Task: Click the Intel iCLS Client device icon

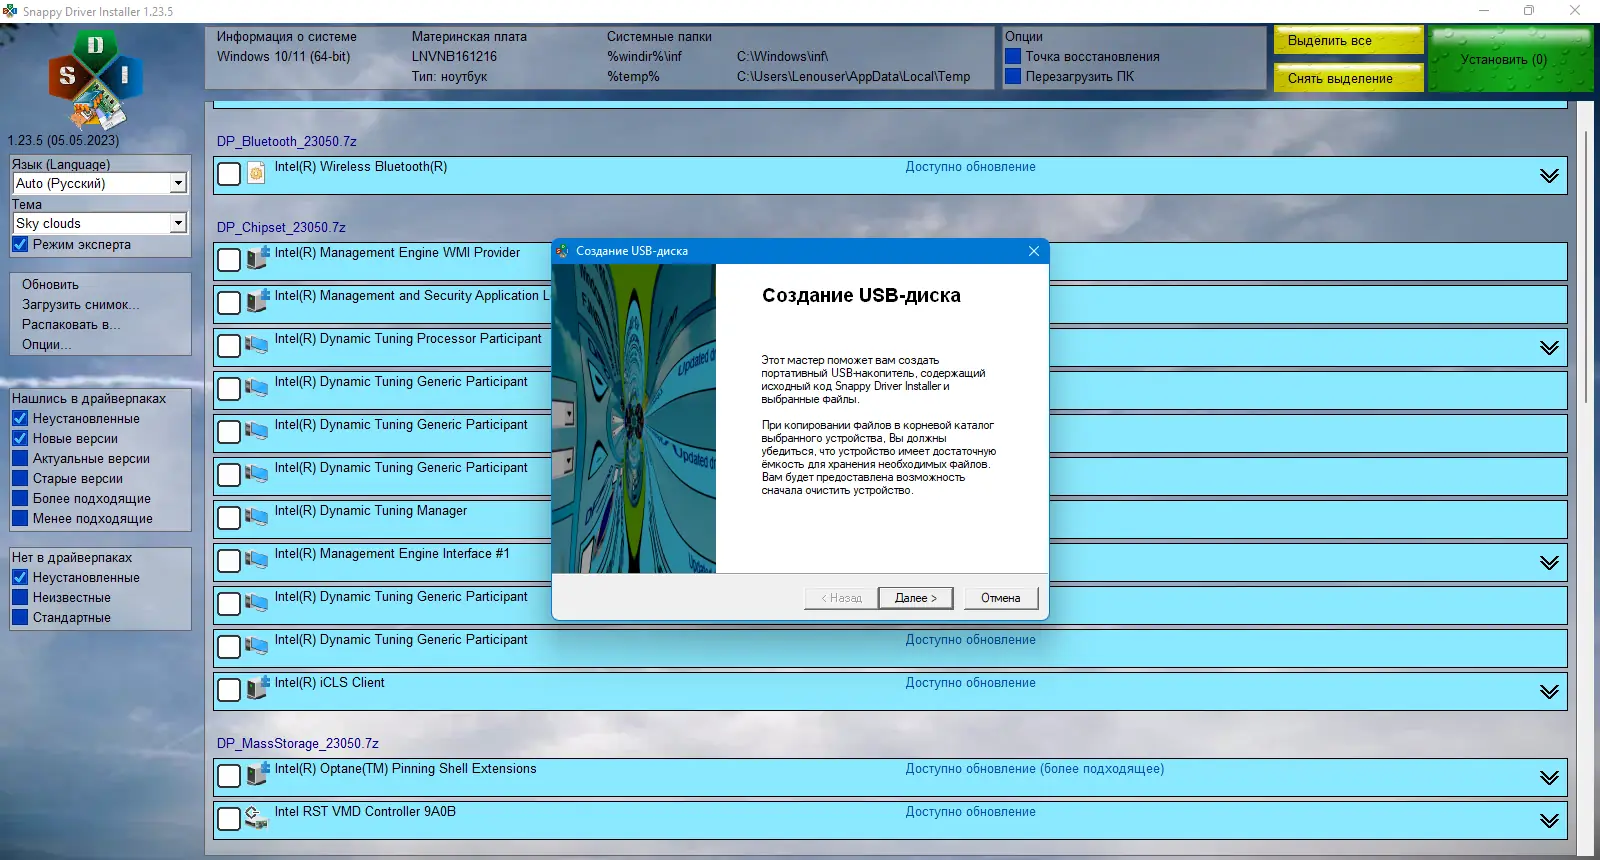Action: point(258,688)
